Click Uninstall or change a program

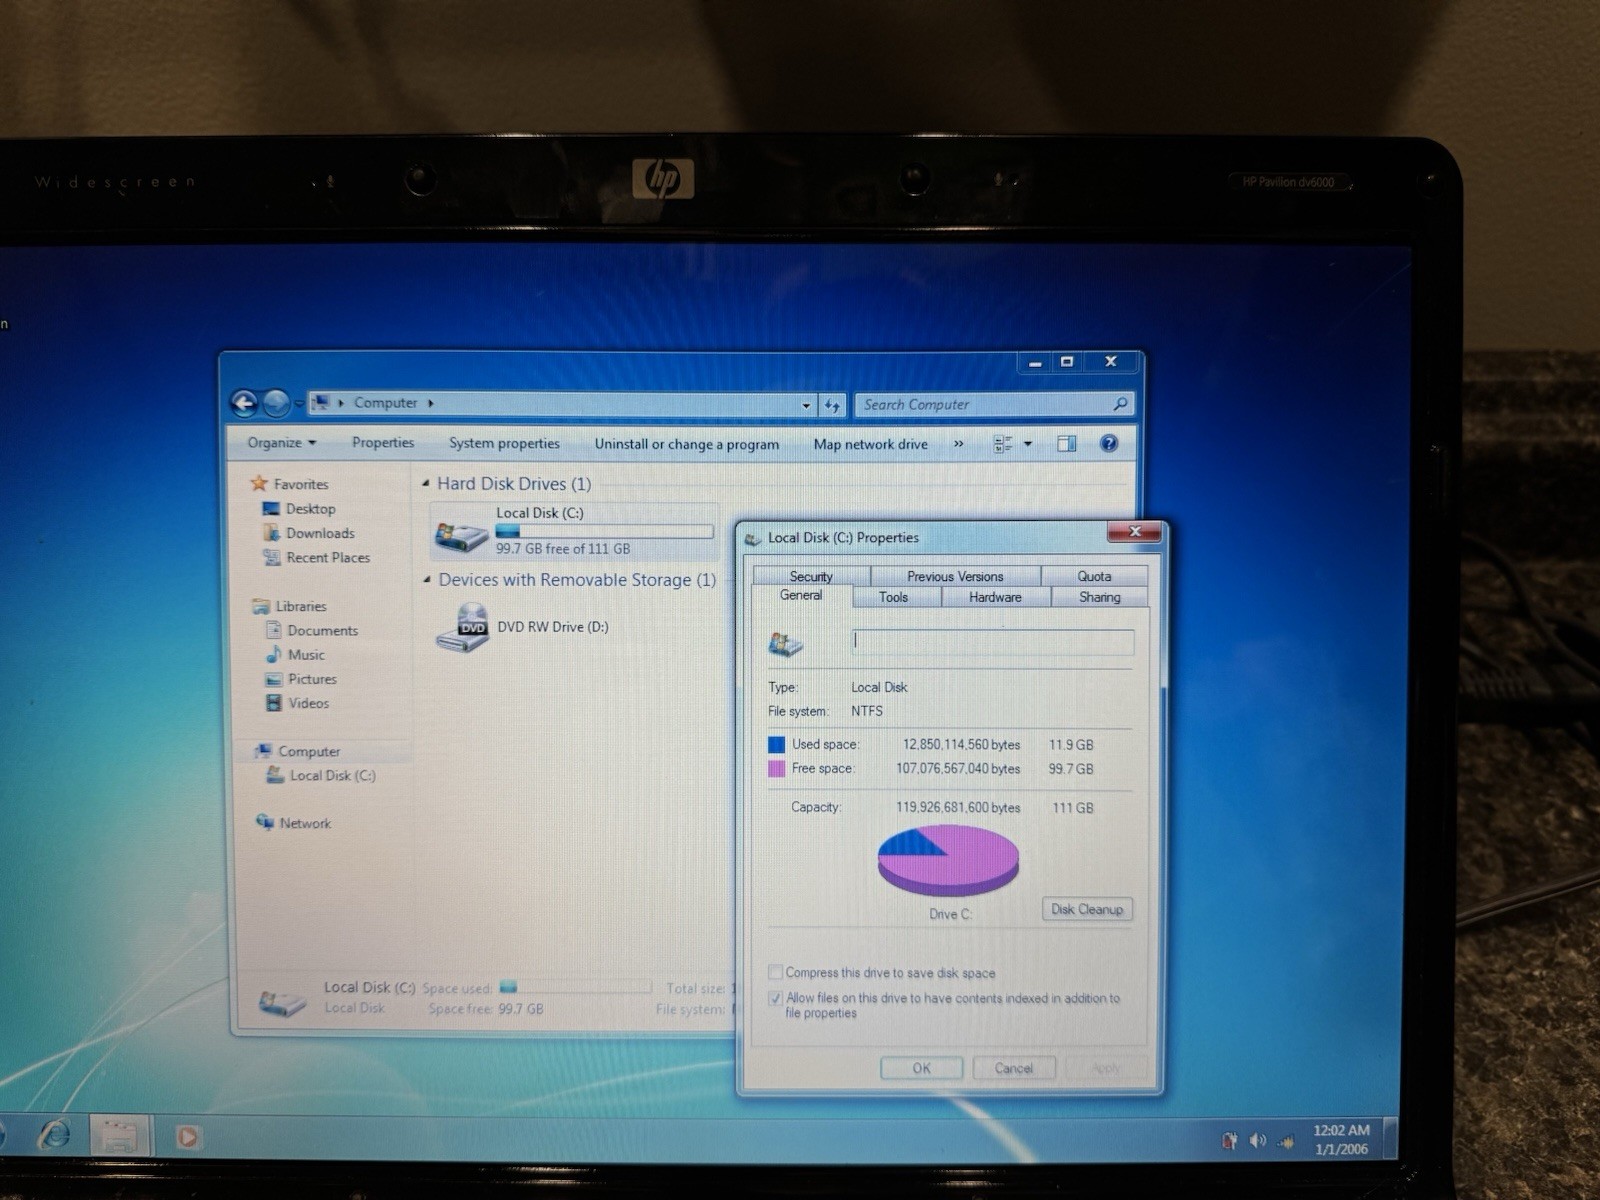point(687,444)
